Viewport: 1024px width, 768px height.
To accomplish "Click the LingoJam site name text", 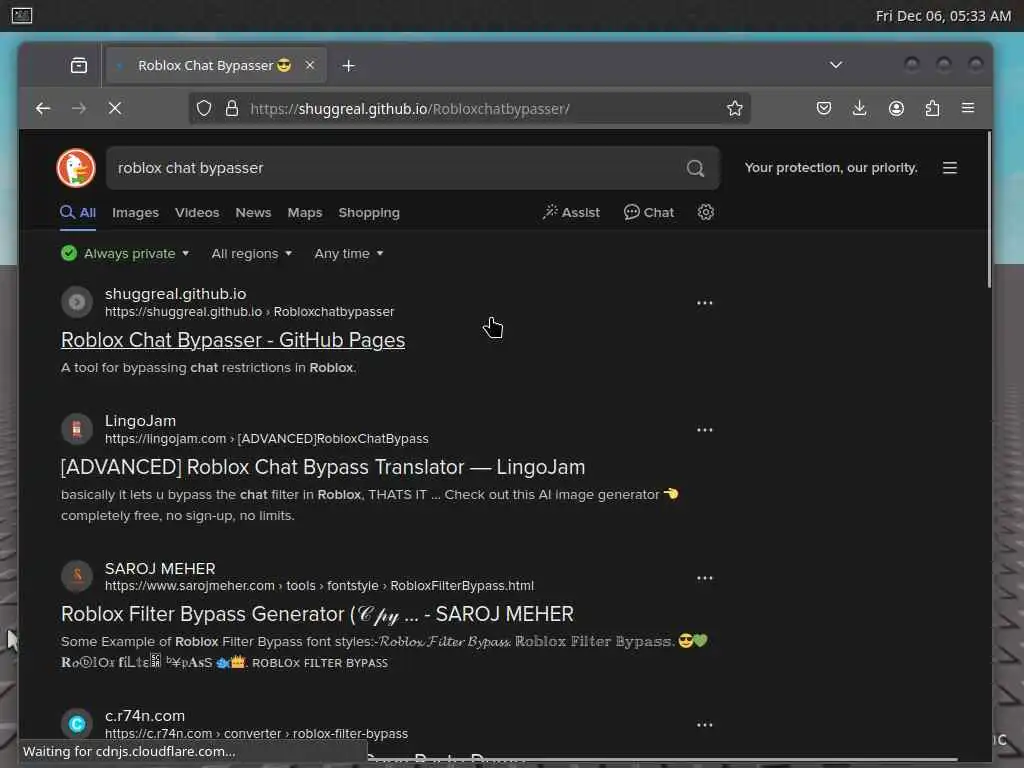I will (140, 421).
